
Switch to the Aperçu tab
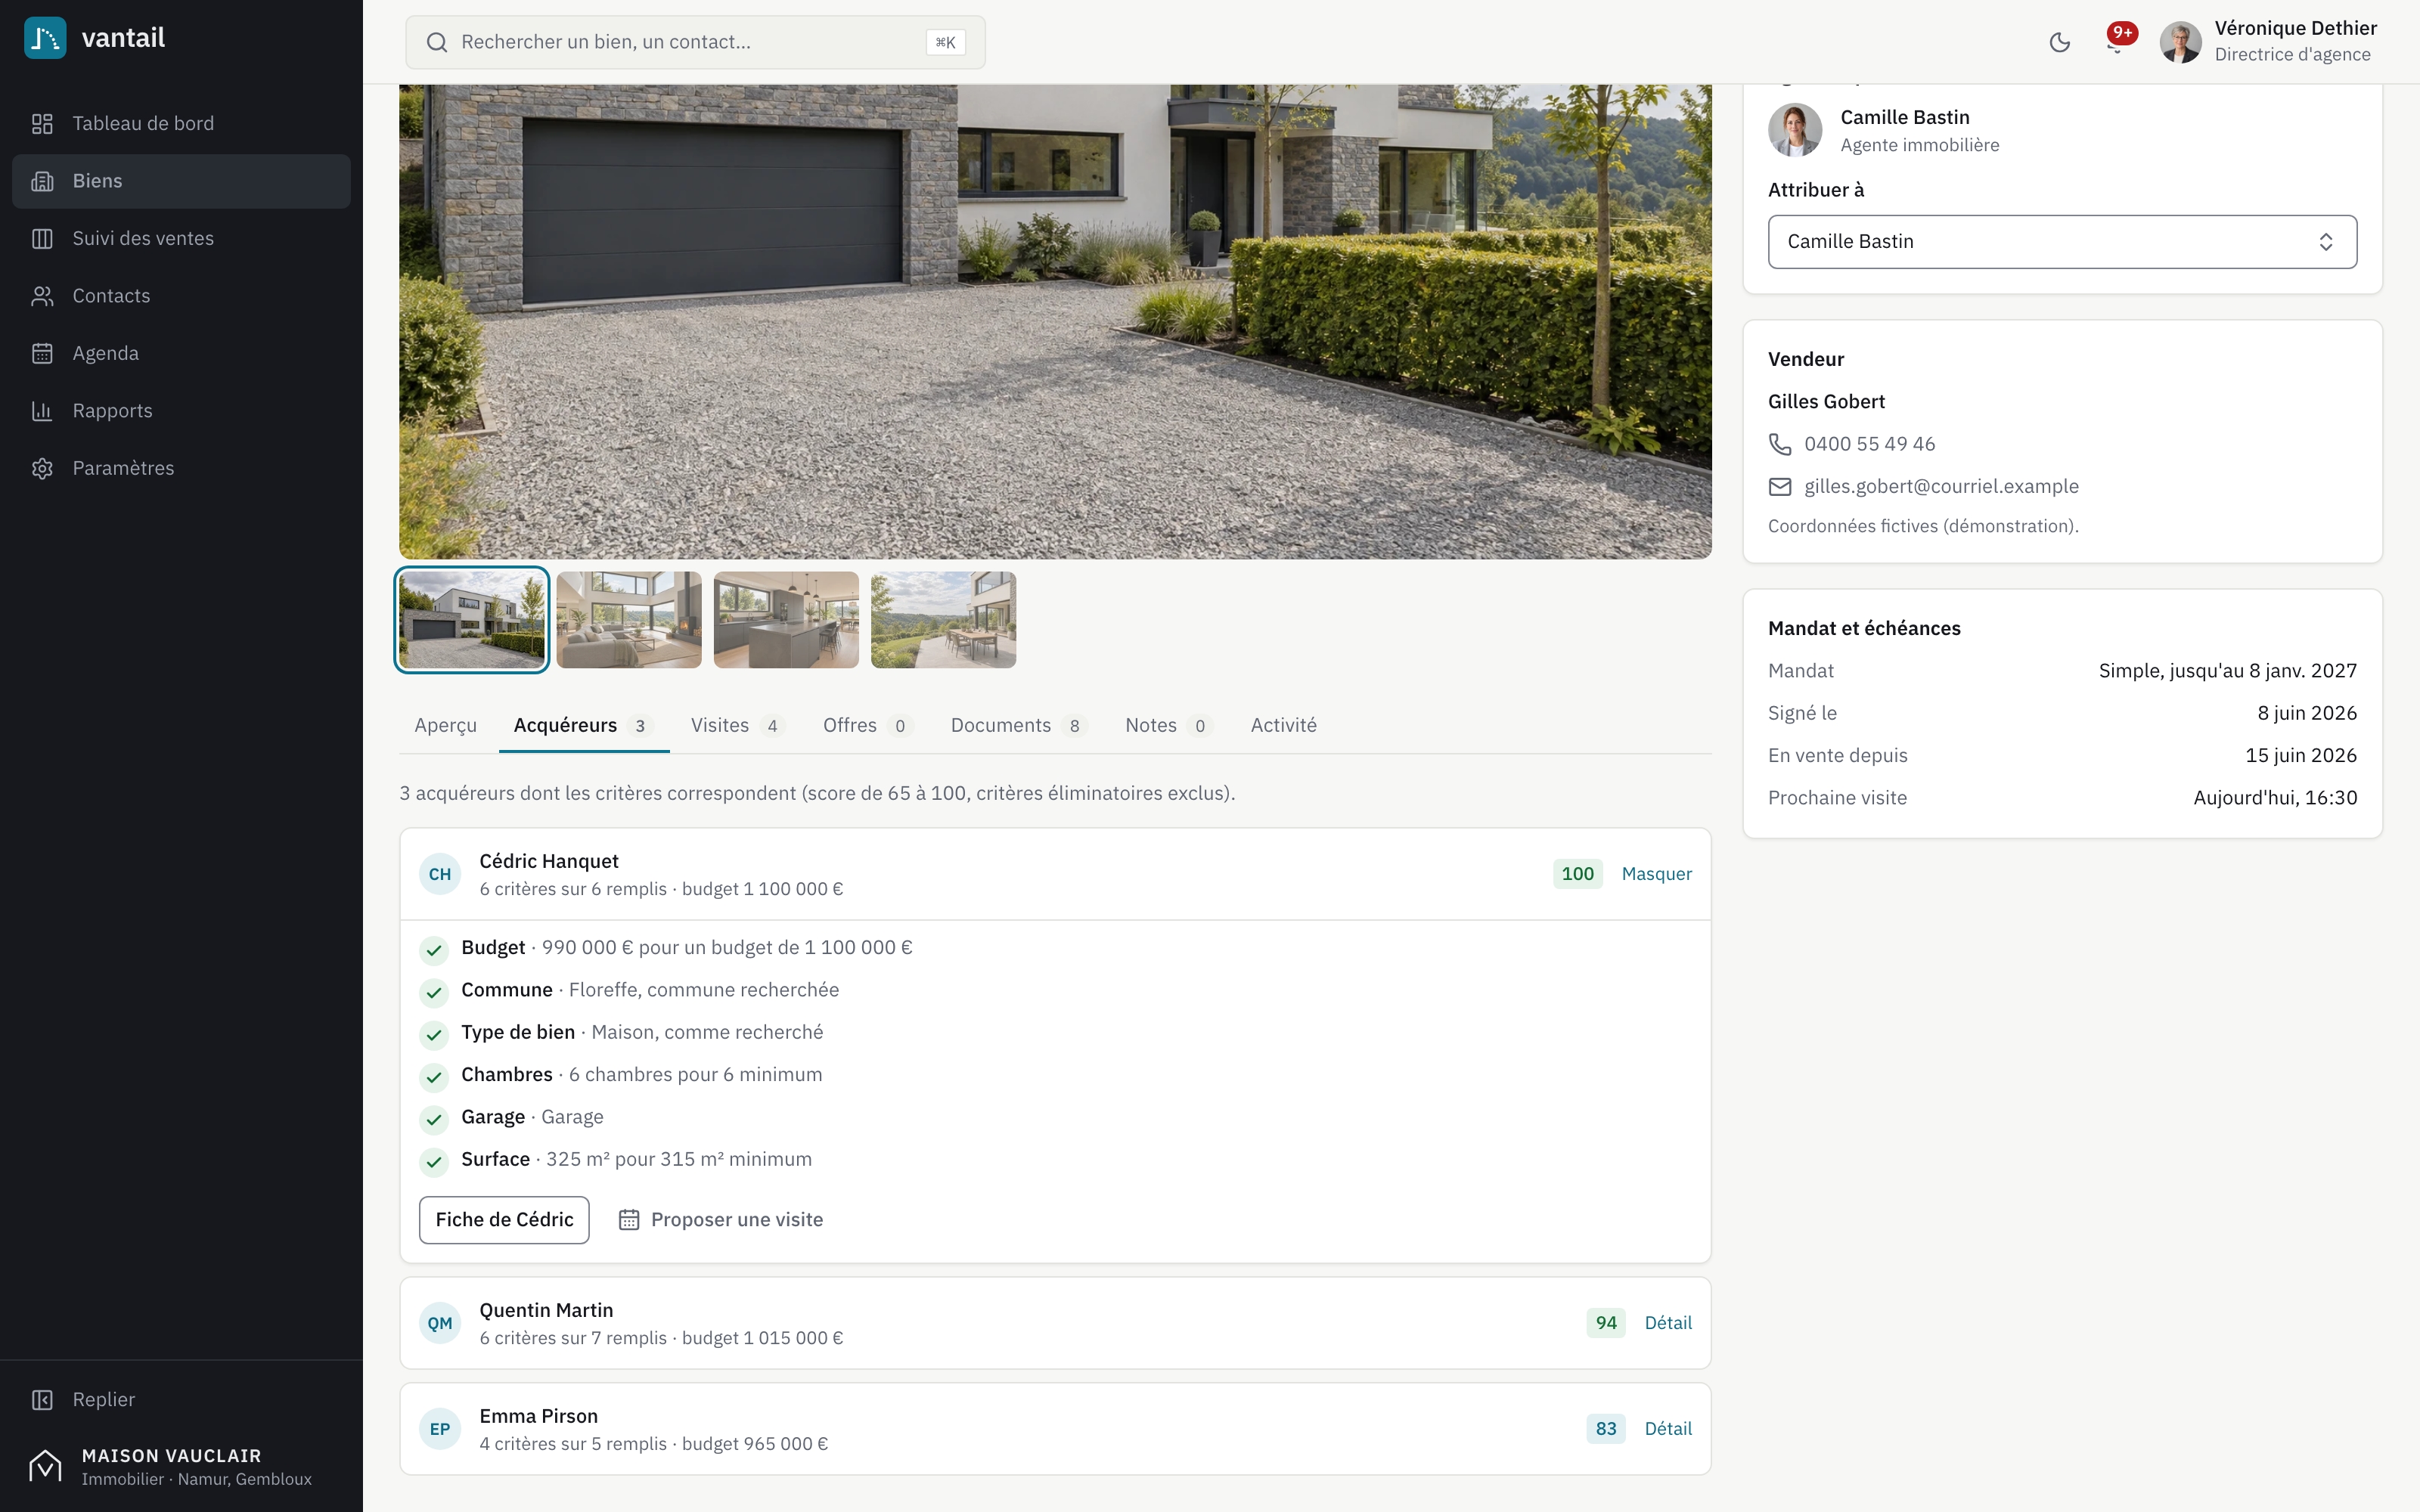click(446, 725)
